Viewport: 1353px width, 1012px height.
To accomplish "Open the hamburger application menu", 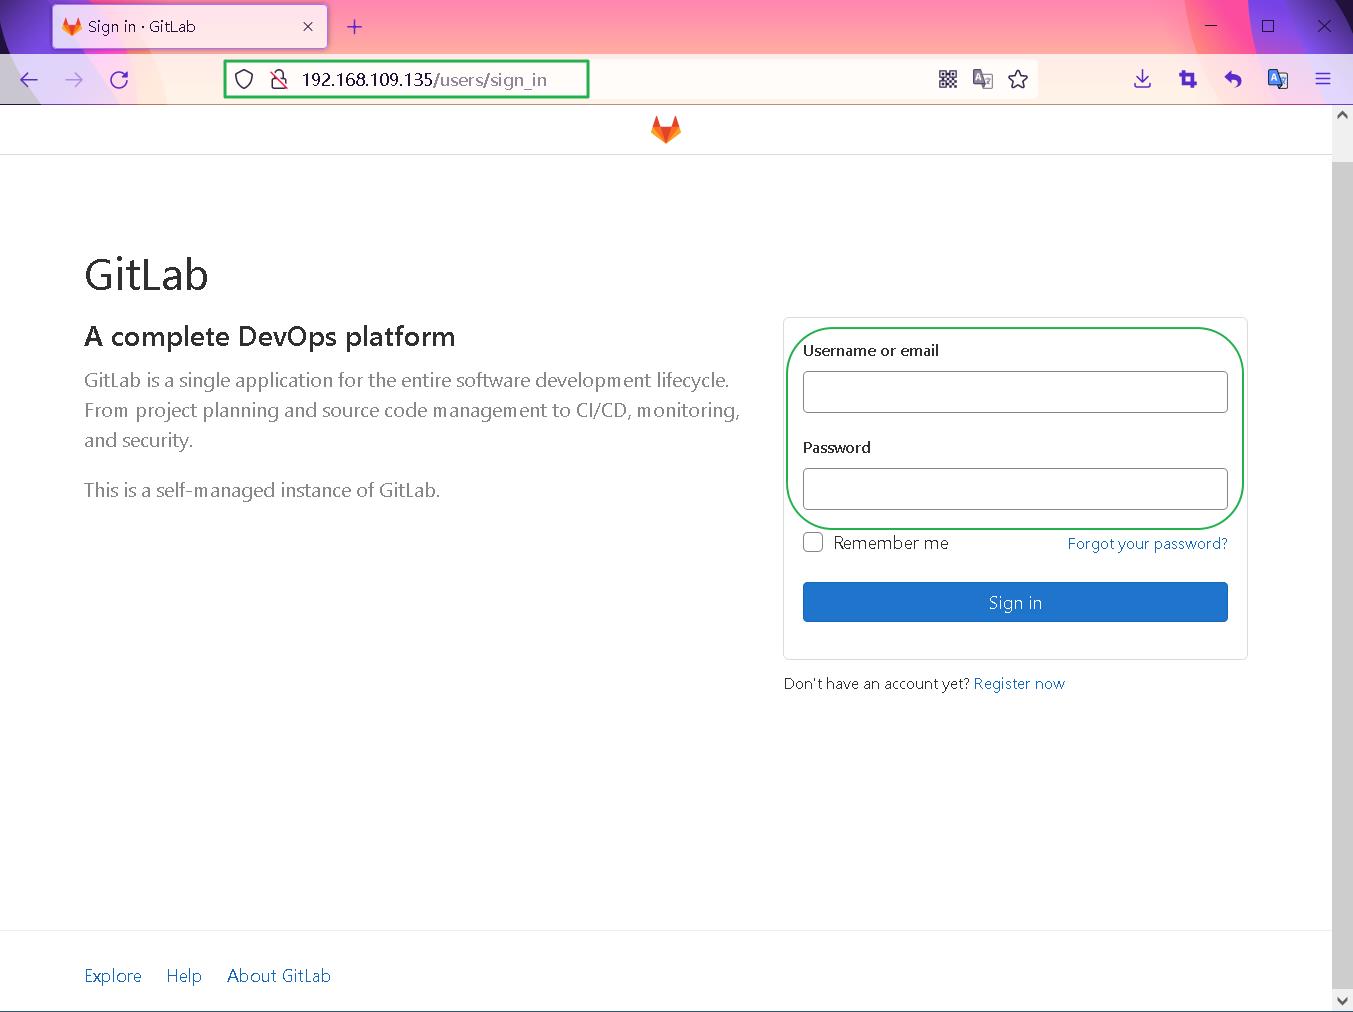I will pos(1323,79).
